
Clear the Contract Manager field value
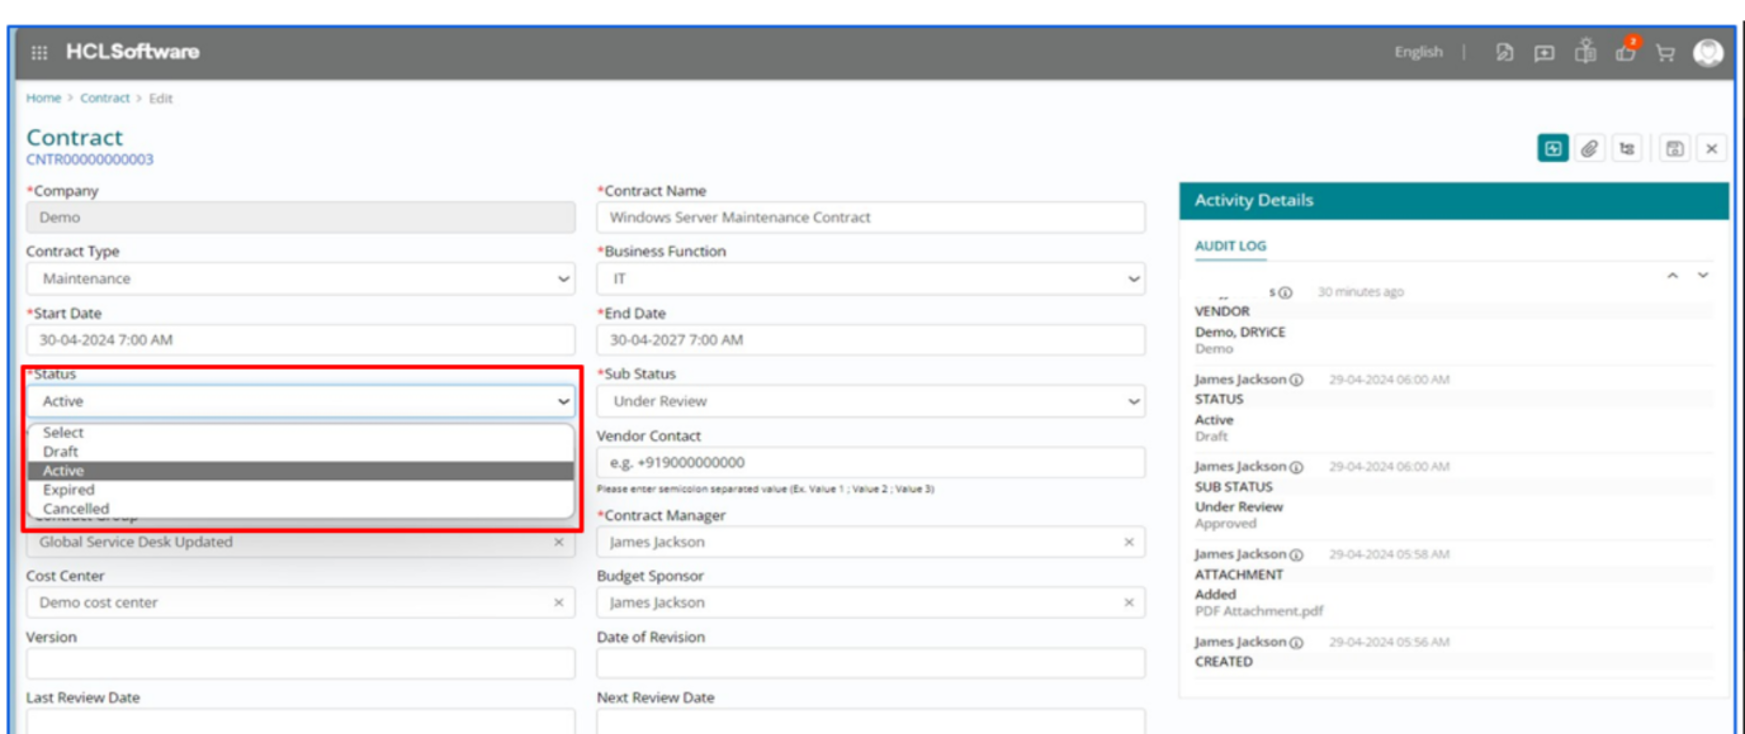1129,542
